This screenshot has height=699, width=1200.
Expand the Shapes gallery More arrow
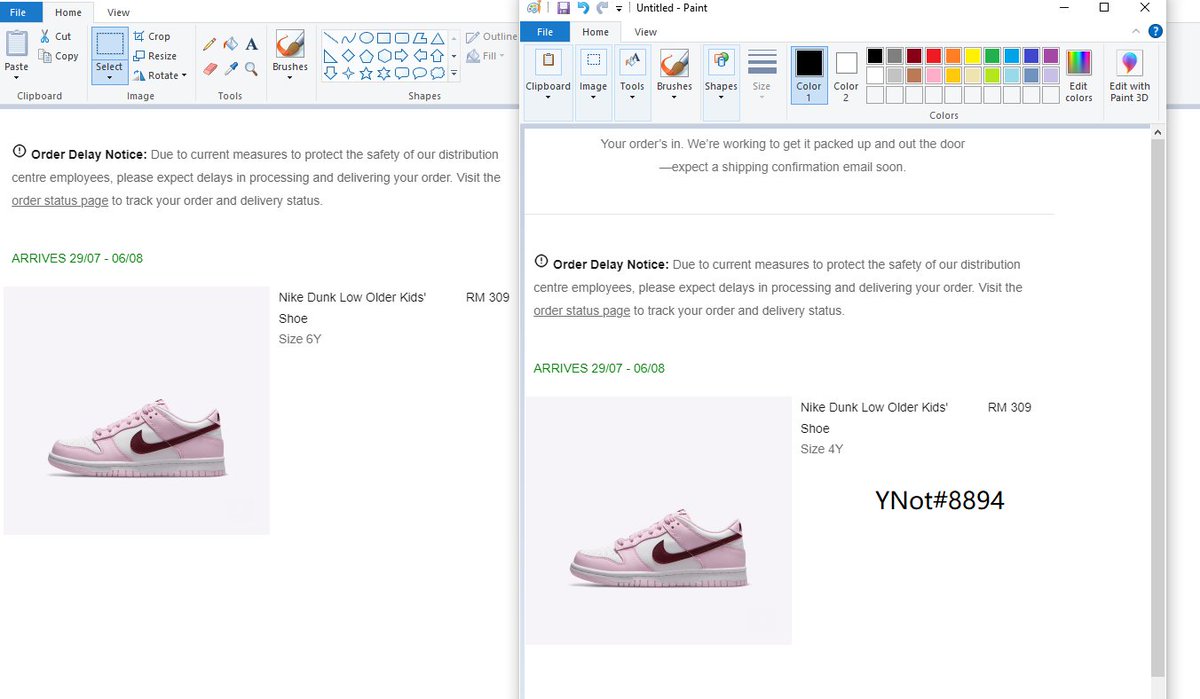[x=454, y=74]
